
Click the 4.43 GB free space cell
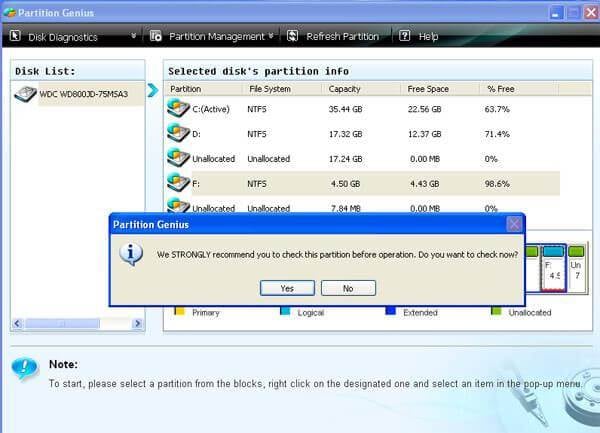click(424, 184)
